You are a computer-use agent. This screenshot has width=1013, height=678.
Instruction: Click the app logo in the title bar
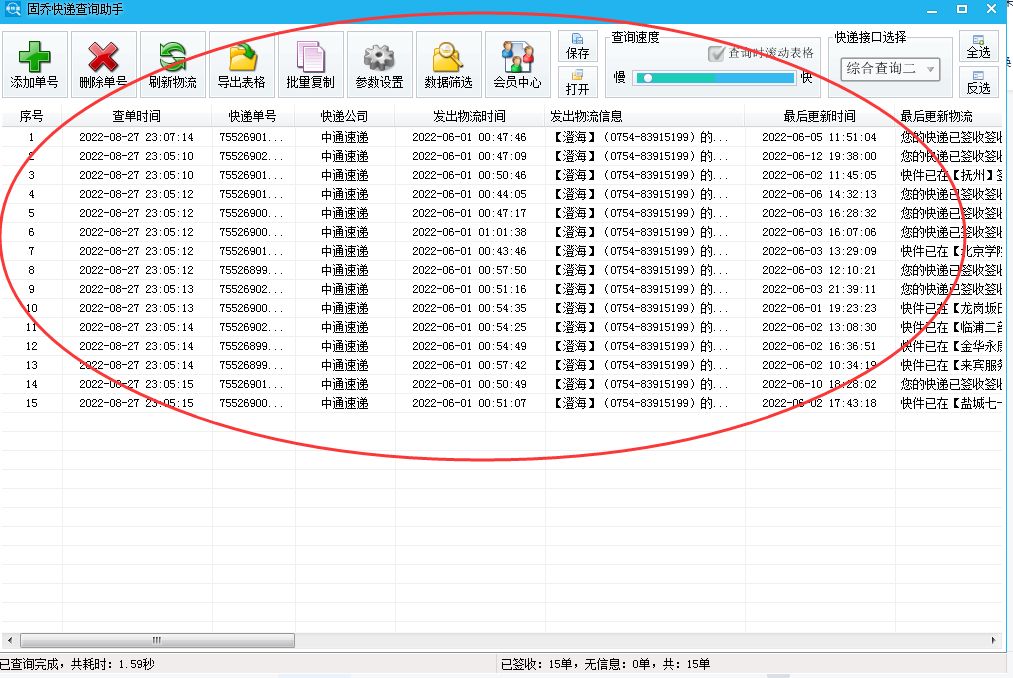pos(11,9)
